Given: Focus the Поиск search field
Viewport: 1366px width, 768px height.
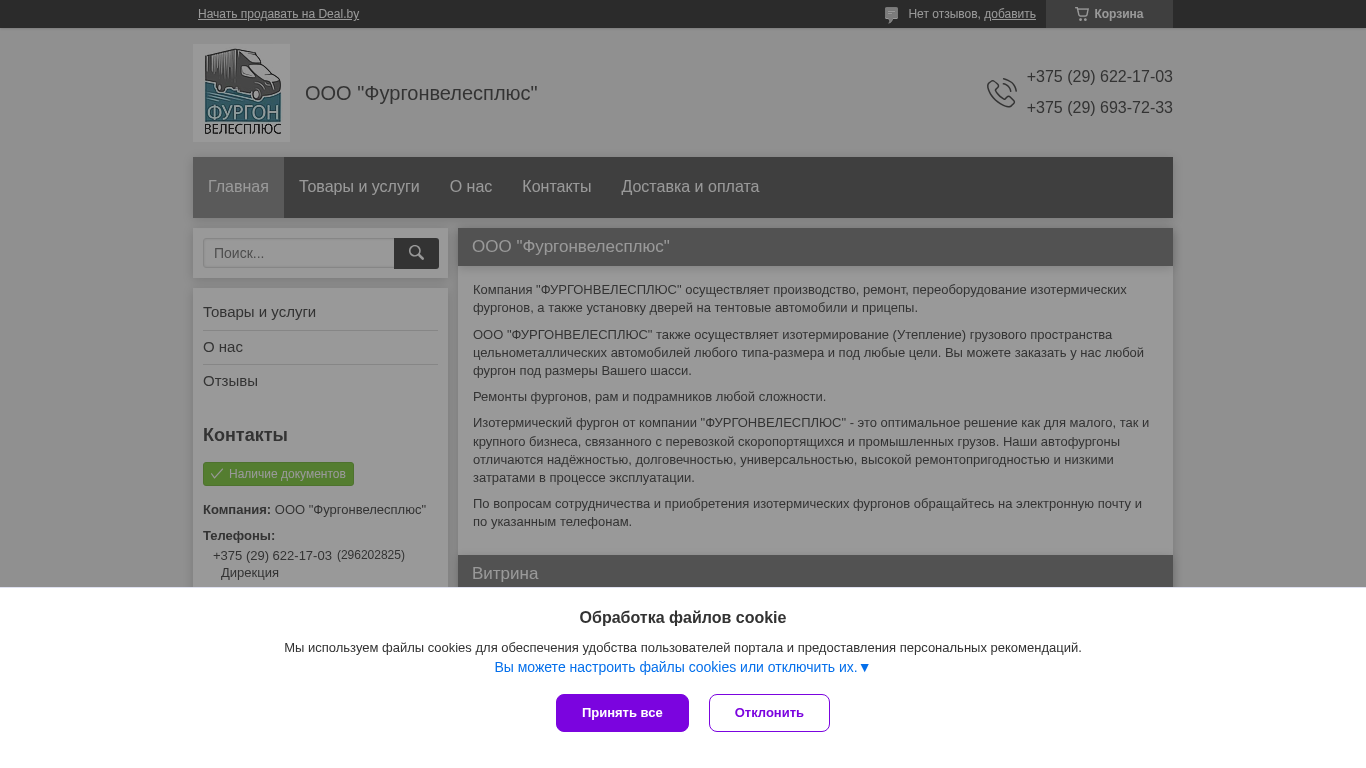Looking at the screenshot, I should coord(299,253).
